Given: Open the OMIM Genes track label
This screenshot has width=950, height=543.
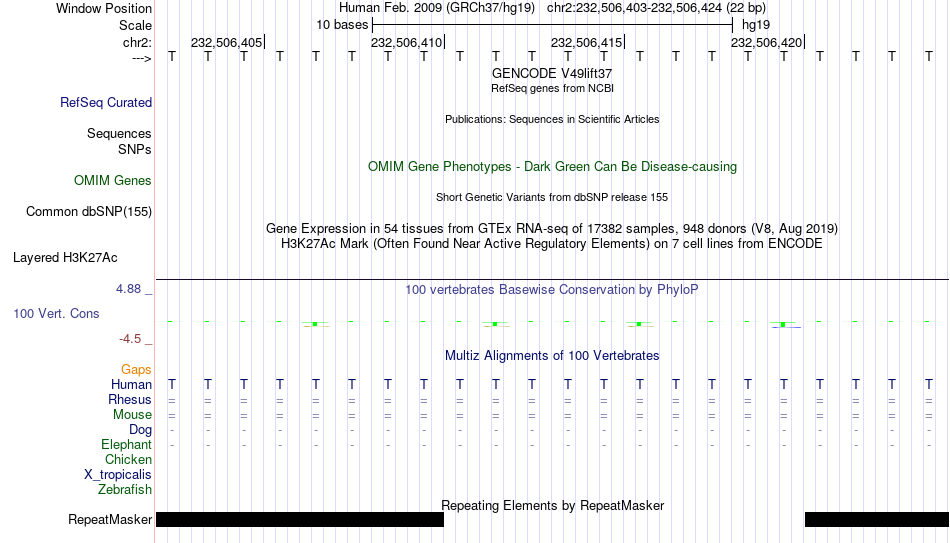Looking at the screenshot, I should 113,181.
